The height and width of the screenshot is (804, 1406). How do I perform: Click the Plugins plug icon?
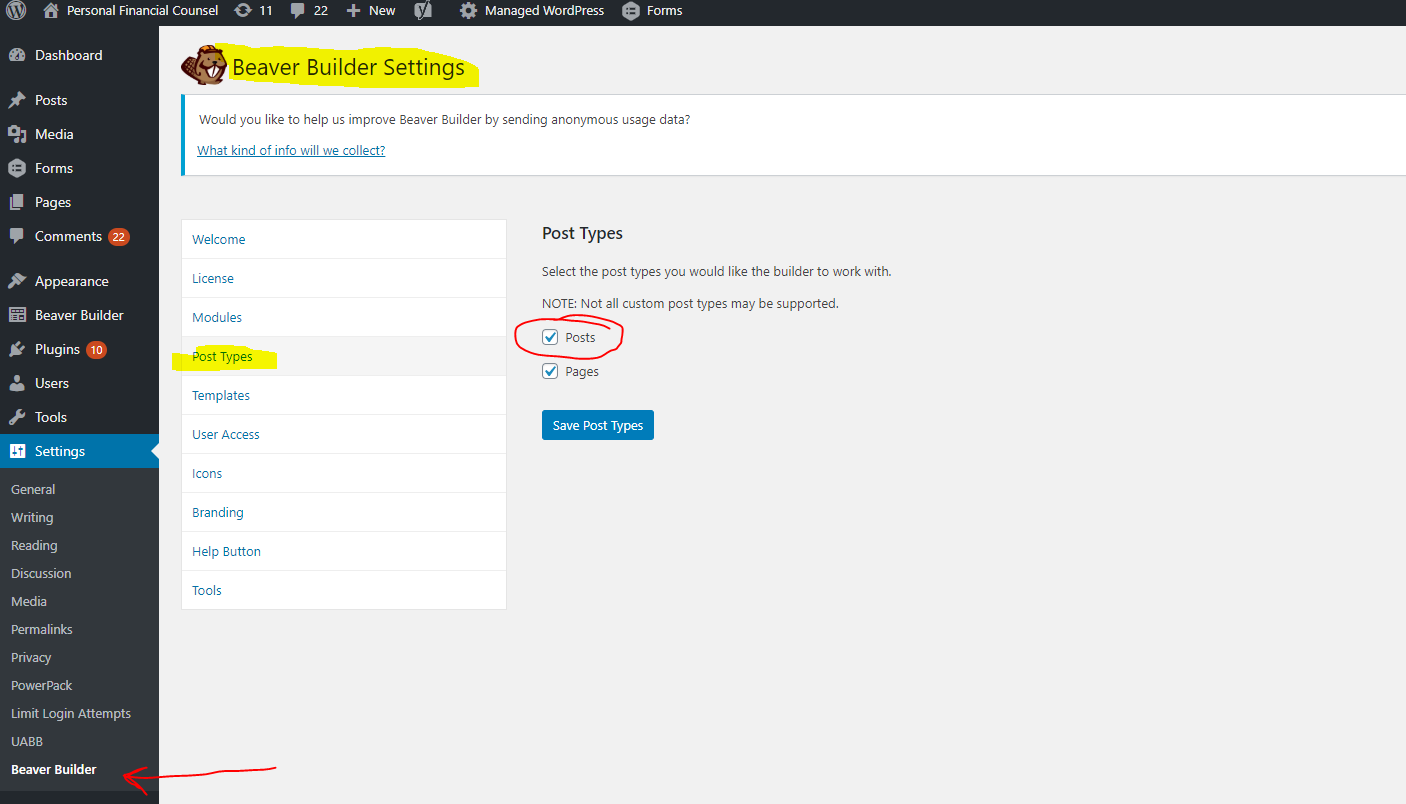17,349
